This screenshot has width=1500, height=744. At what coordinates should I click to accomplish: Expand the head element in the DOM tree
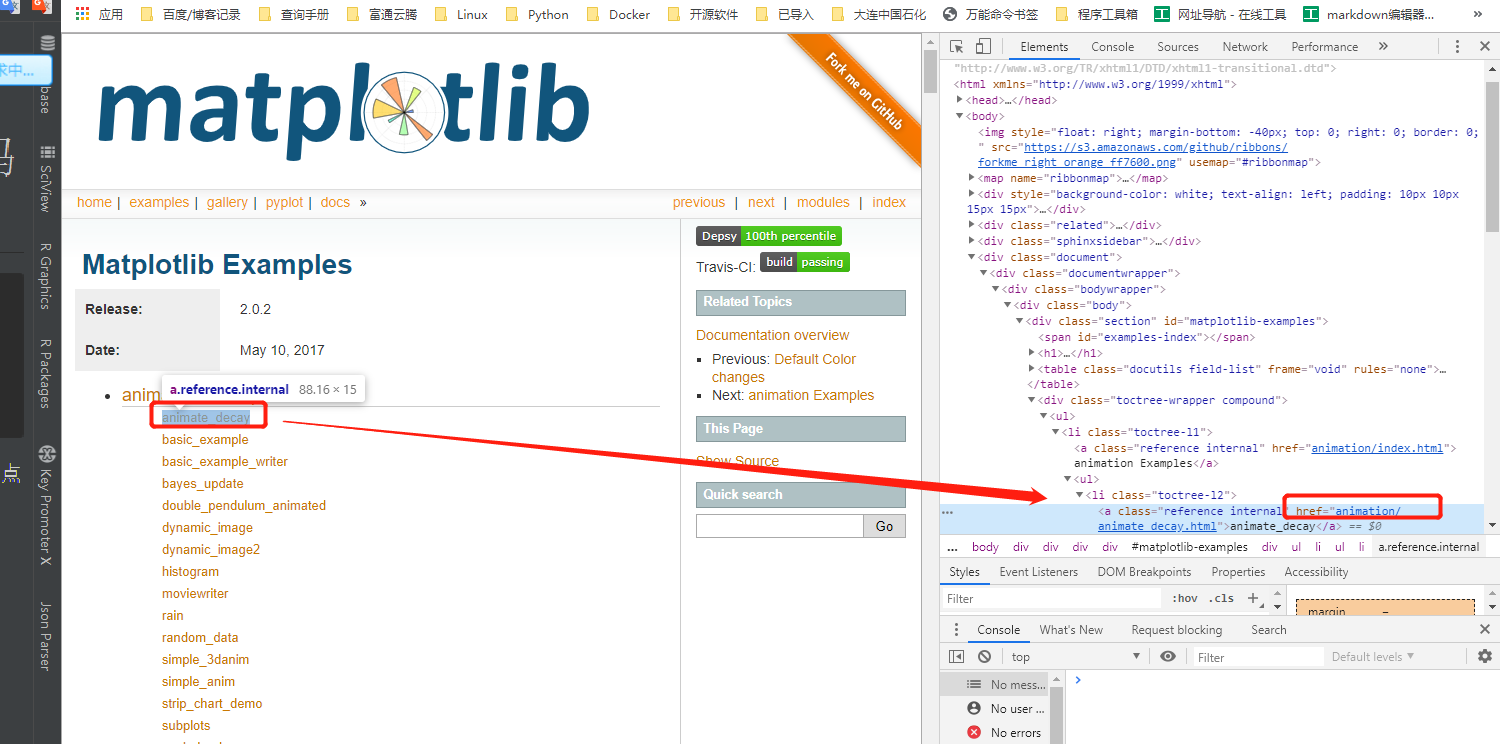coord(960,100)
